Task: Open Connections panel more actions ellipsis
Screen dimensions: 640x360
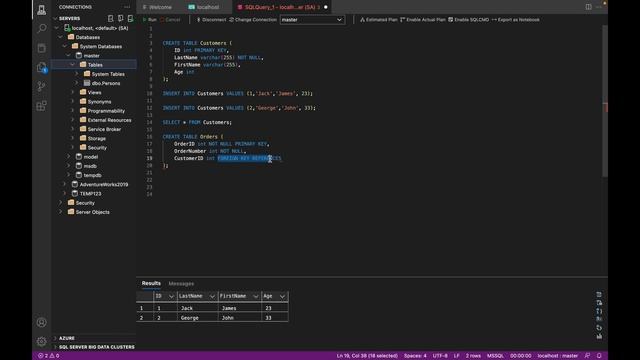Action: 127,7
